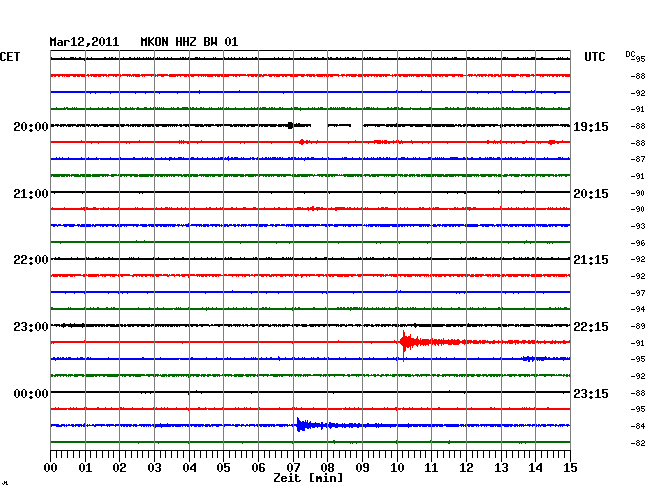Click the 03 minute axis label
This screenshot has height=494, width=650.
point(154,467)
